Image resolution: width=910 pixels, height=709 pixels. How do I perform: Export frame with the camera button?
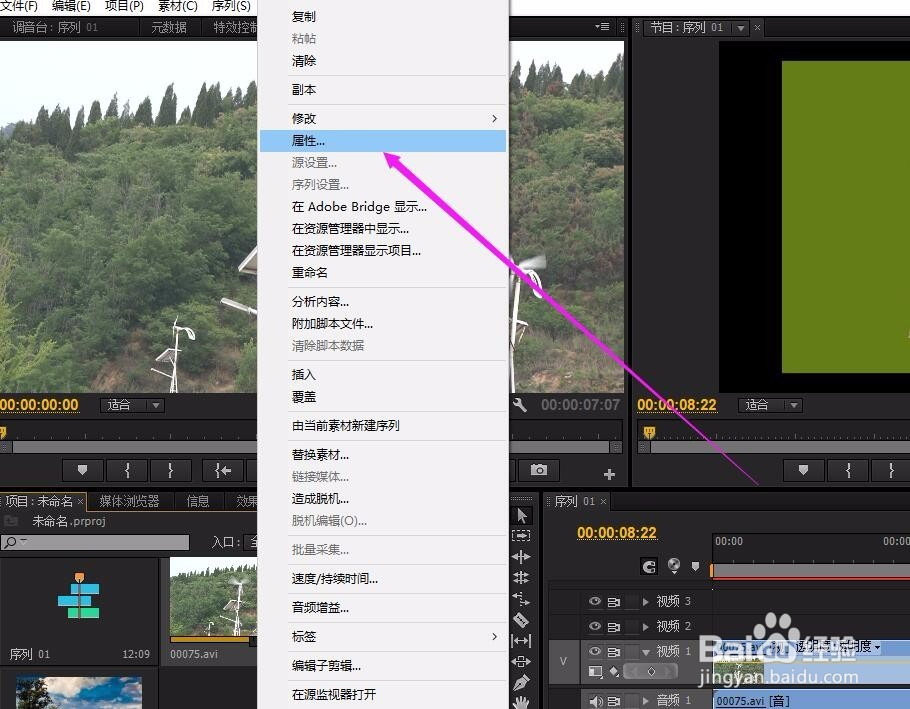(539, 470)
